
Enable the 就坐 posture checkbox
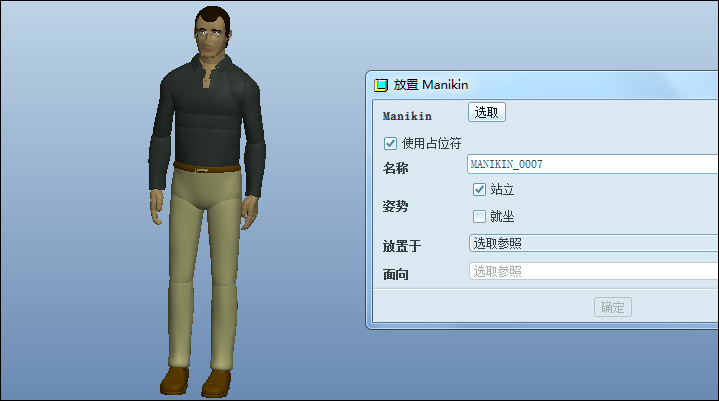pyautogui.click(x=479, y=216)
